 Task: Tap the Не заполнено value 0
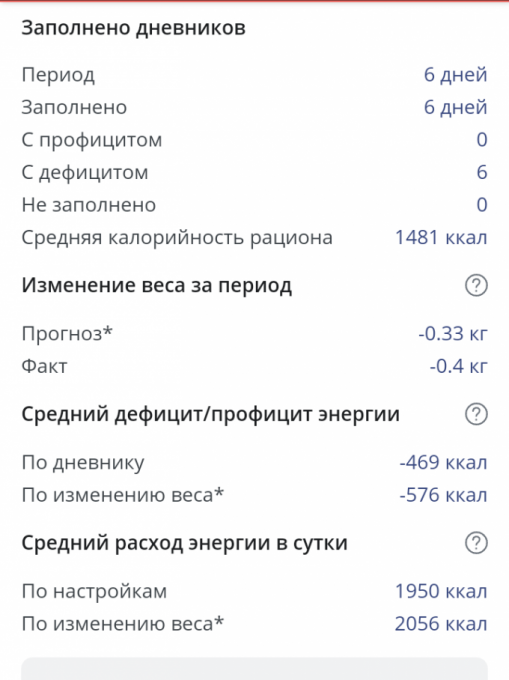[482, 205]
